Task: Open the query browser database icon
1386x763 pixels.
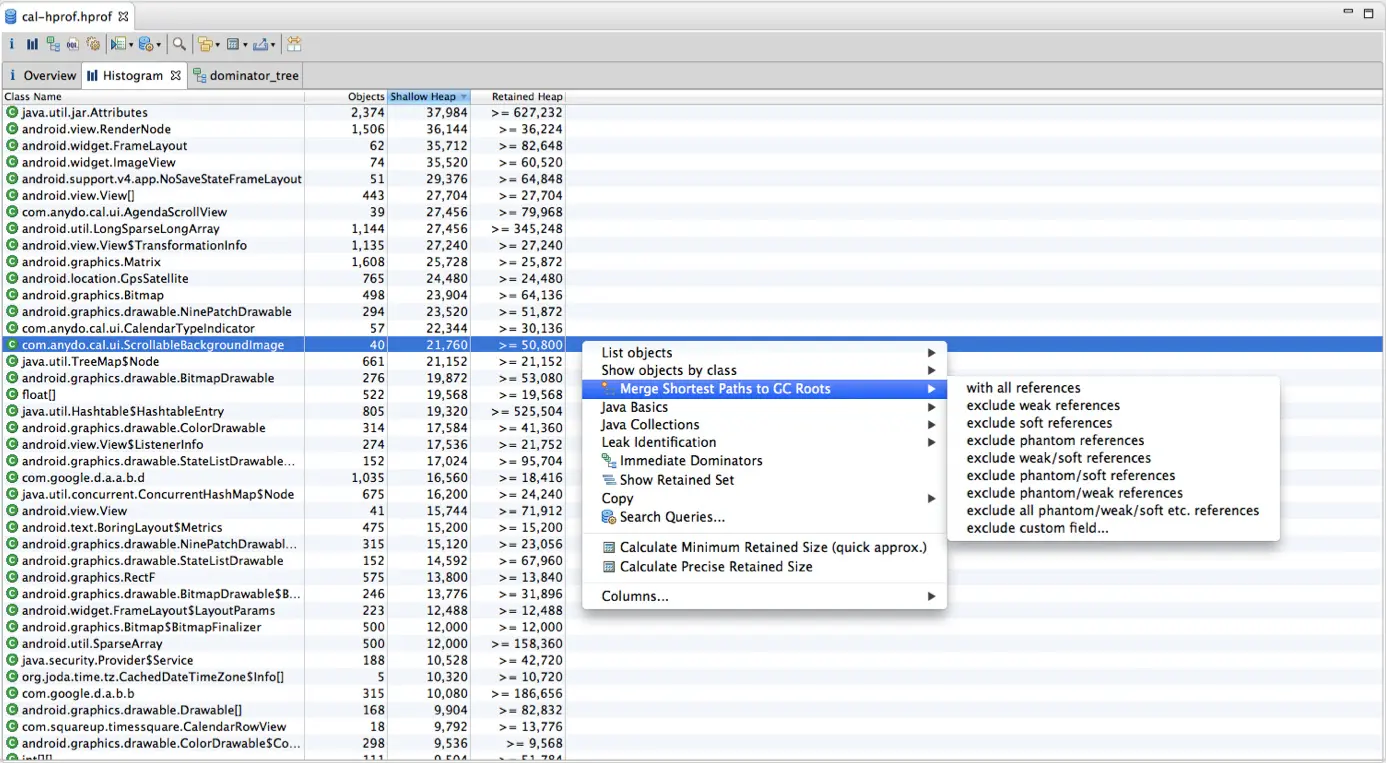Action: pyautogui.click(x=146, y=44)
